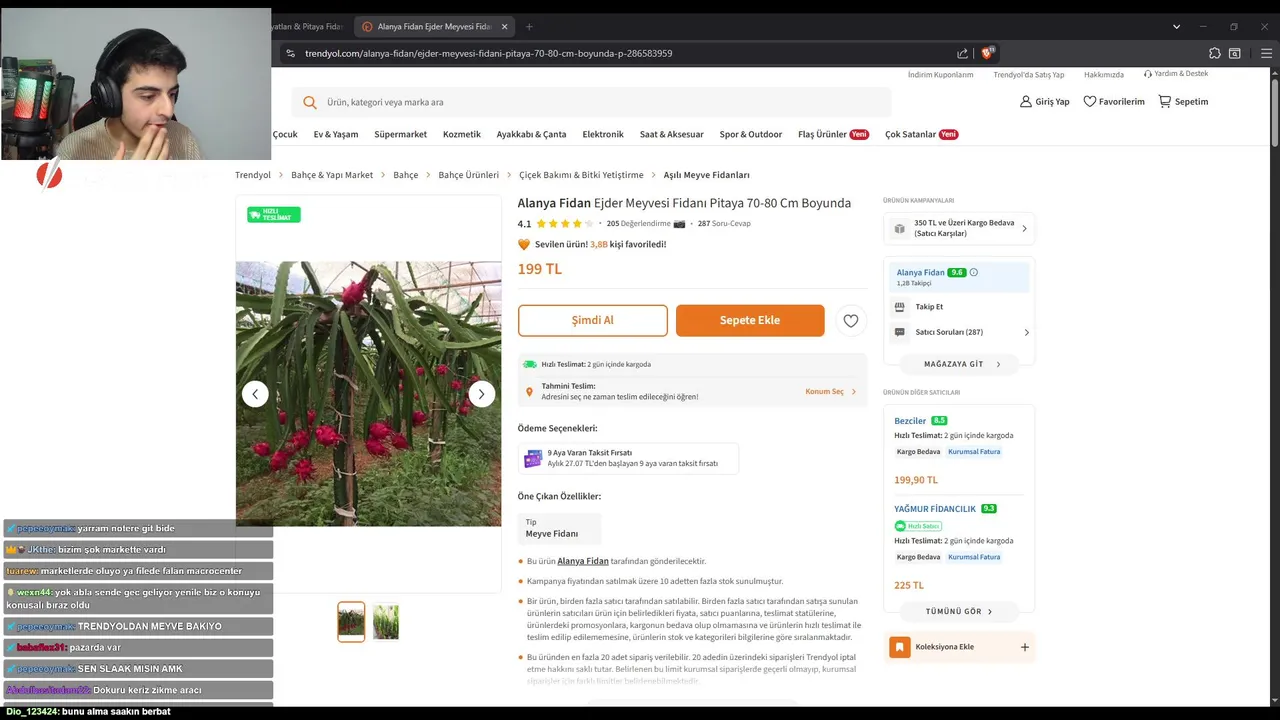This screenshot has height=720, width=1280.
Task: Show the next product image with right arrow
Action: 481,394
